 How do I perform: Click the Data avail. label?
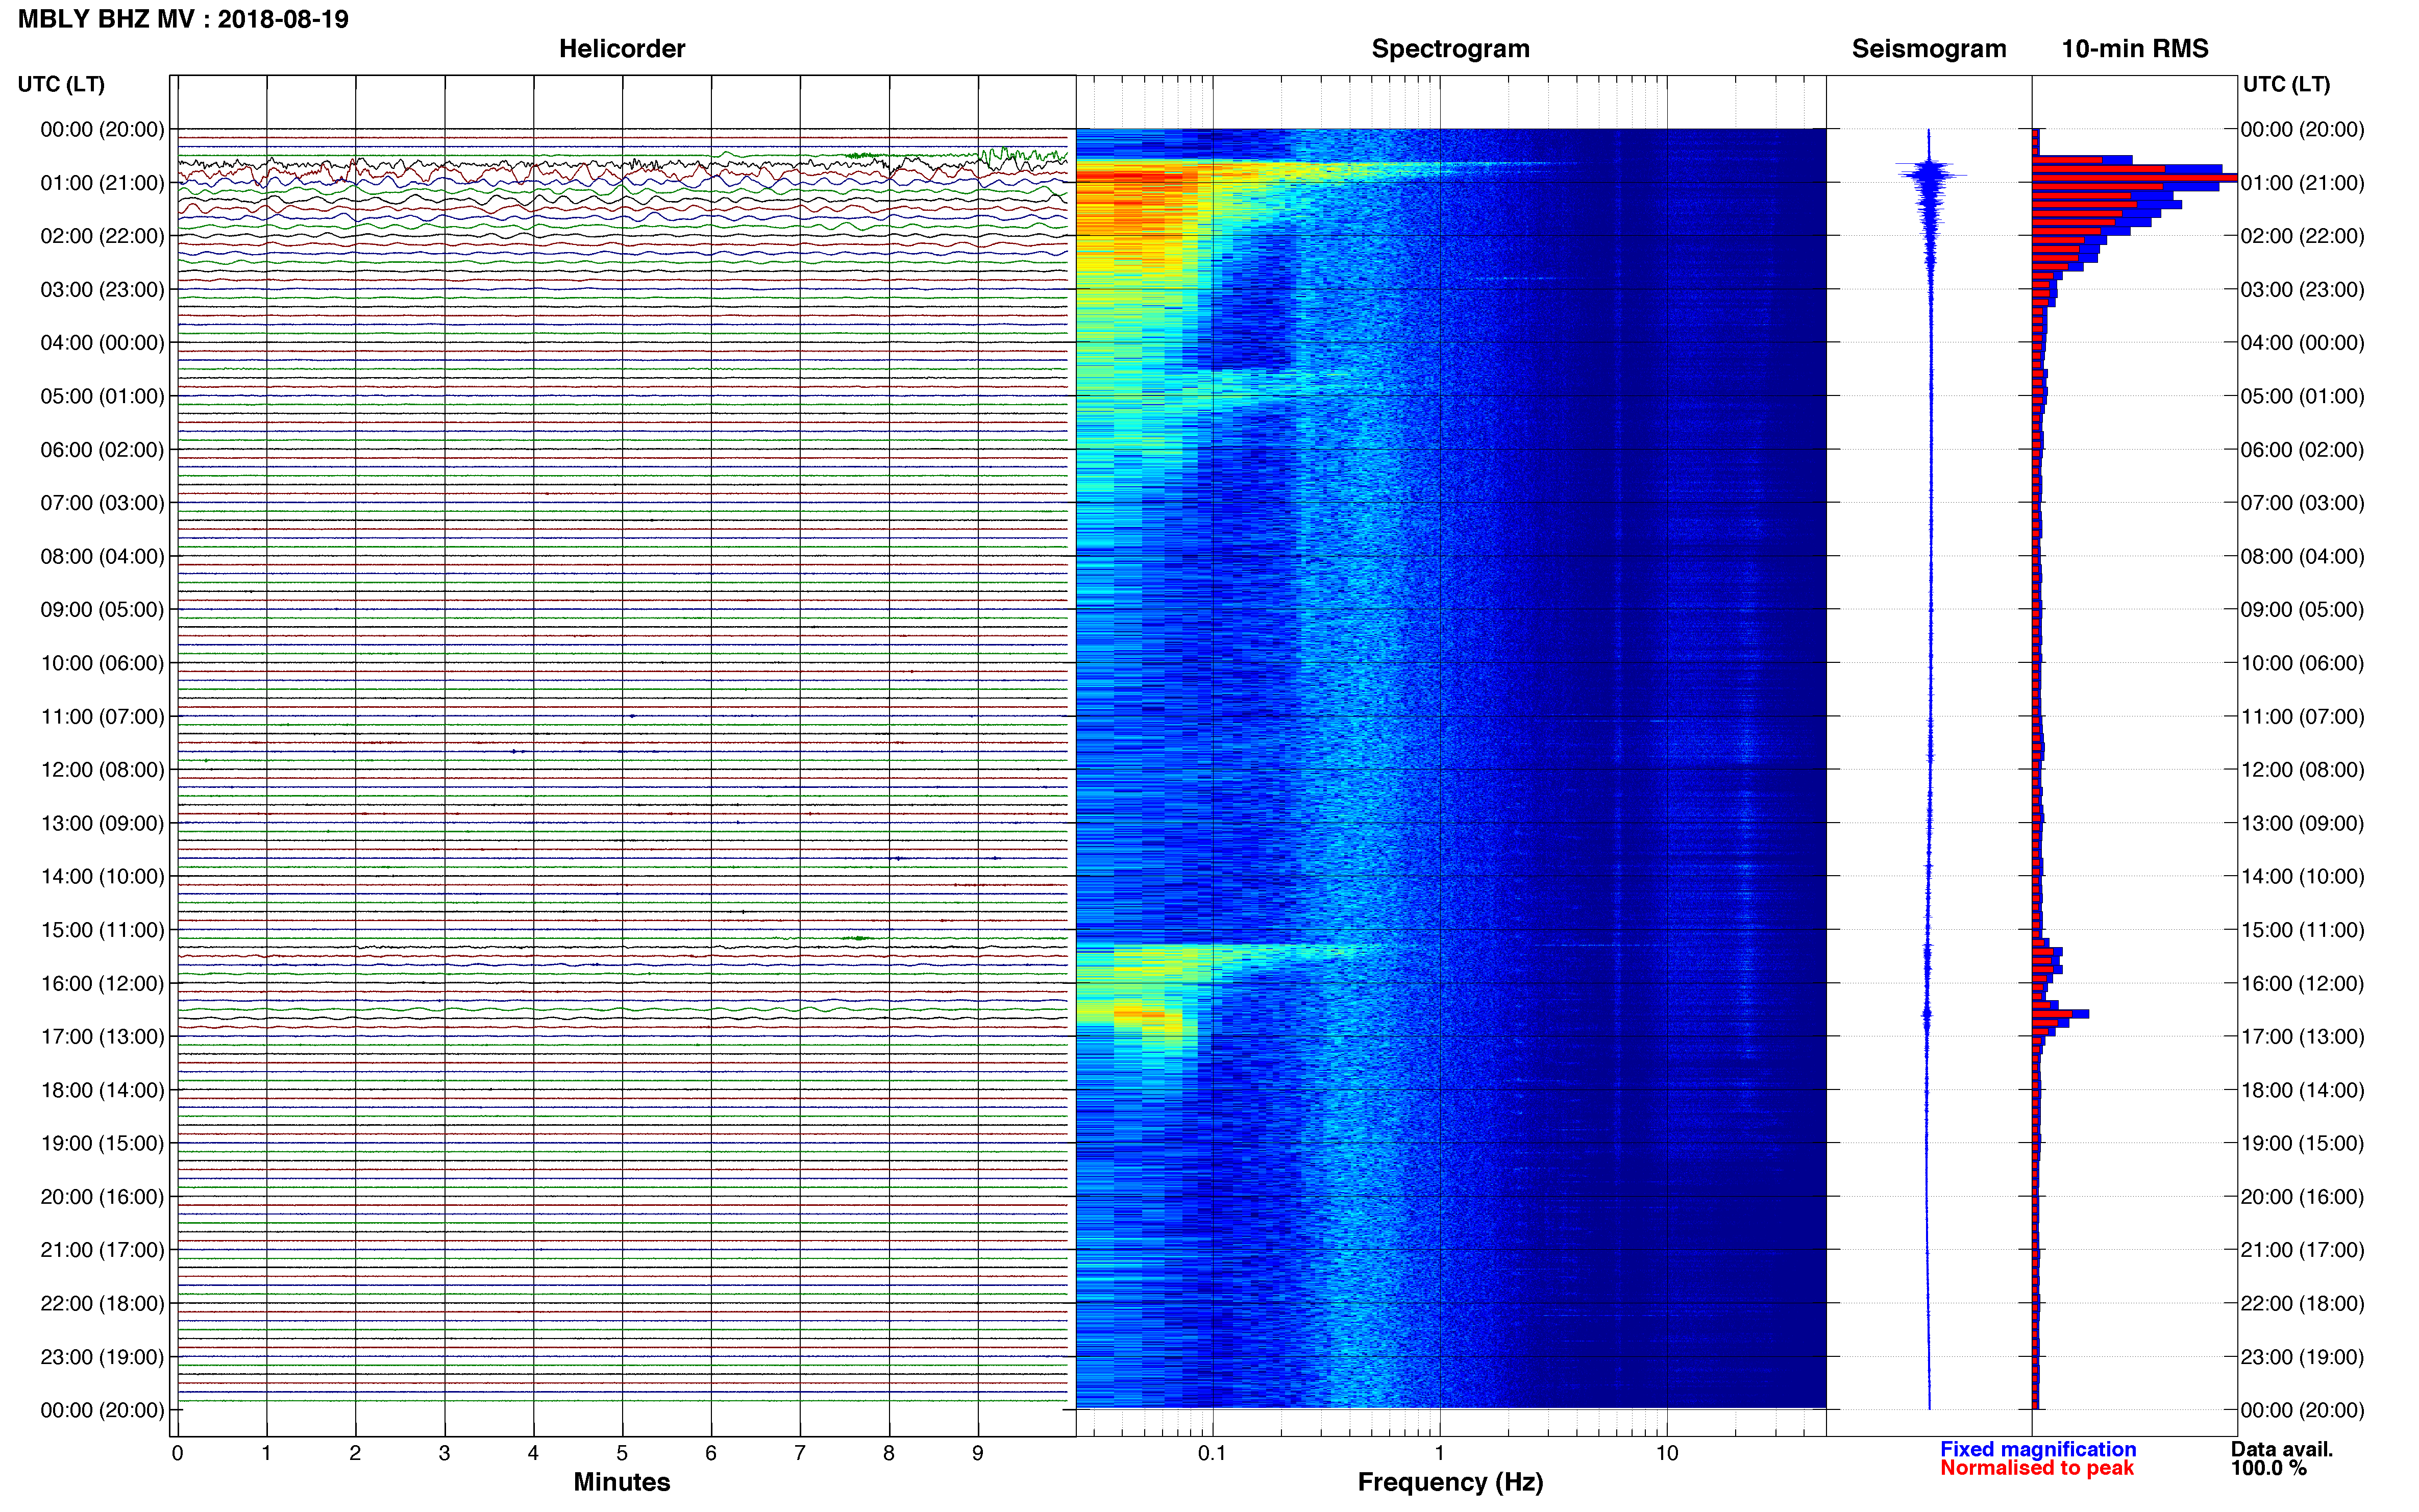(2282, 1449)
